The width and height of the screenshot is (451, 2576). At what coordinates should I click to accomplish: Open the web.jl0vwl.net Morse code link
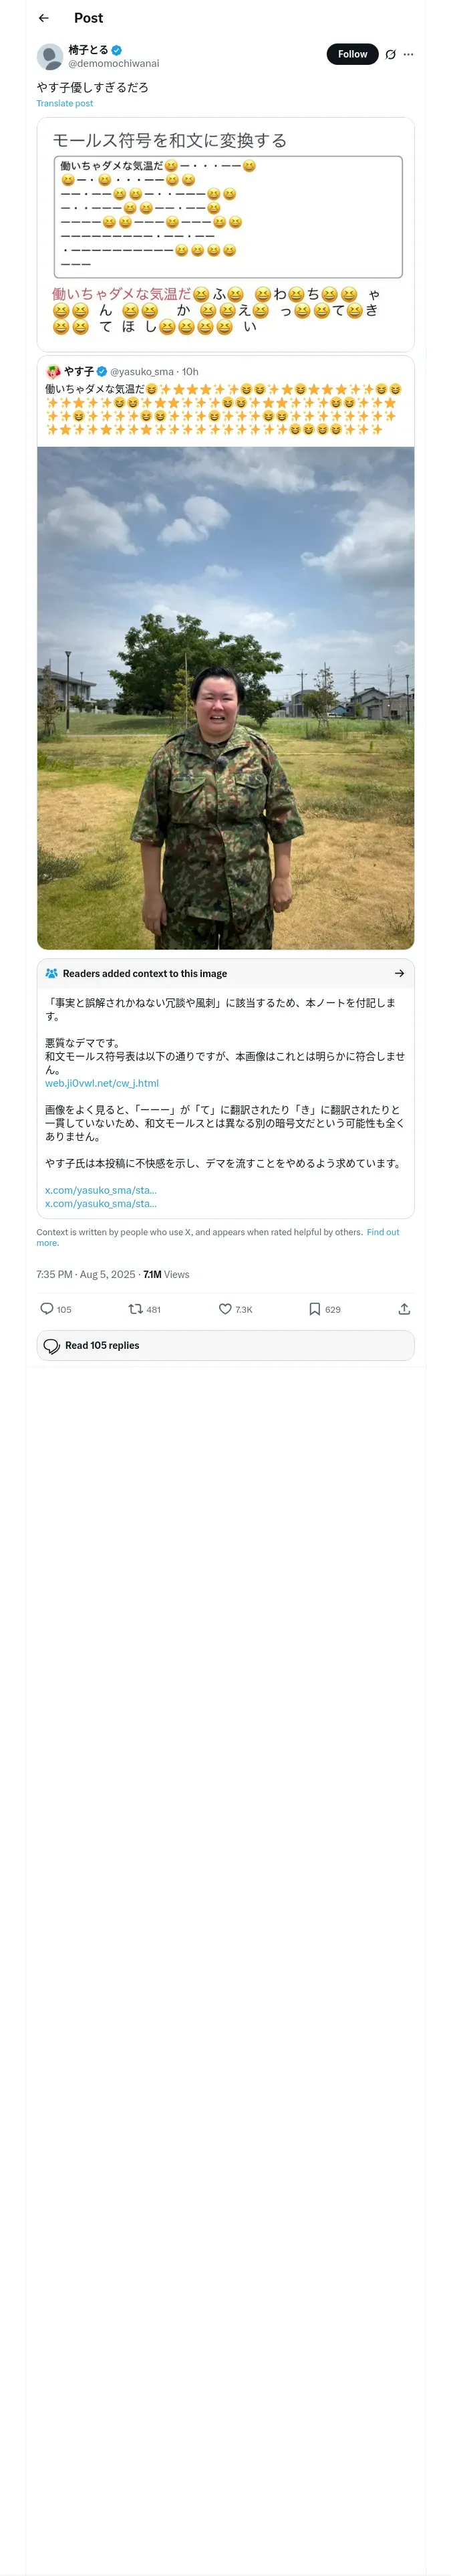pyautogui.click(x=101, y=1083)
